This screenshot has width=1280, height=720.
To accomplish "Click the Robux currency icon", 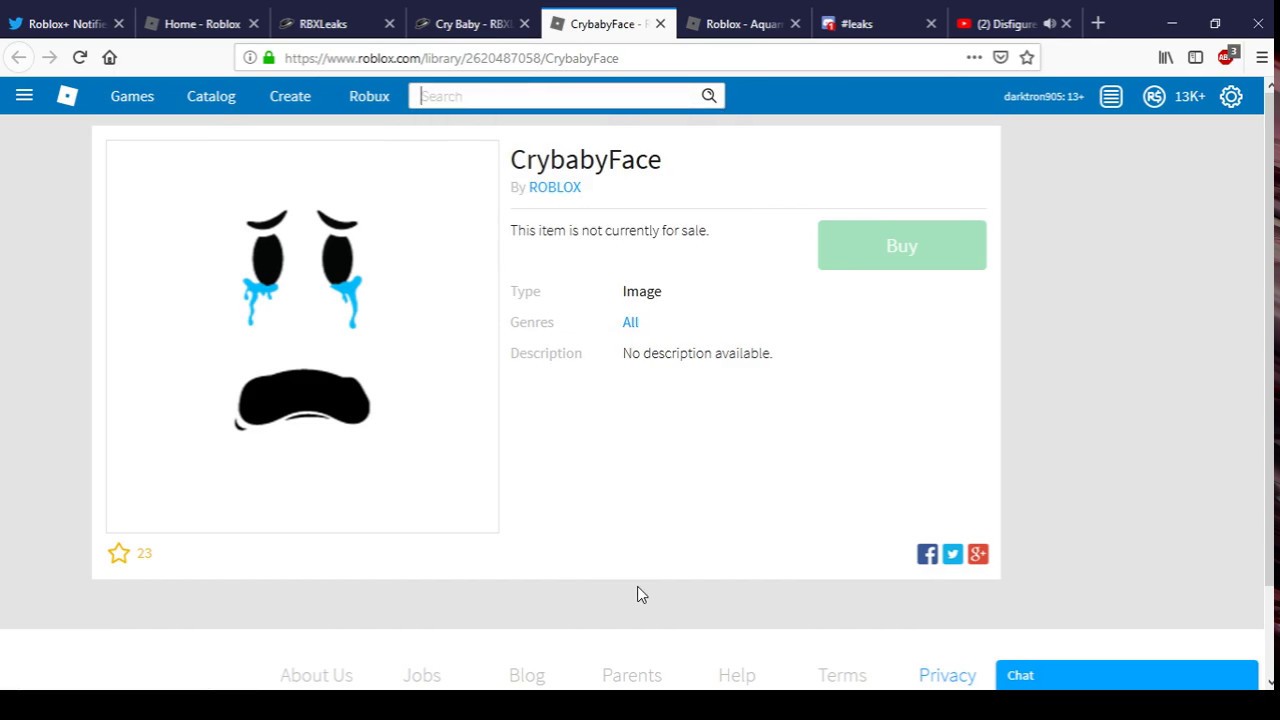I will [x=1154, y=96].
